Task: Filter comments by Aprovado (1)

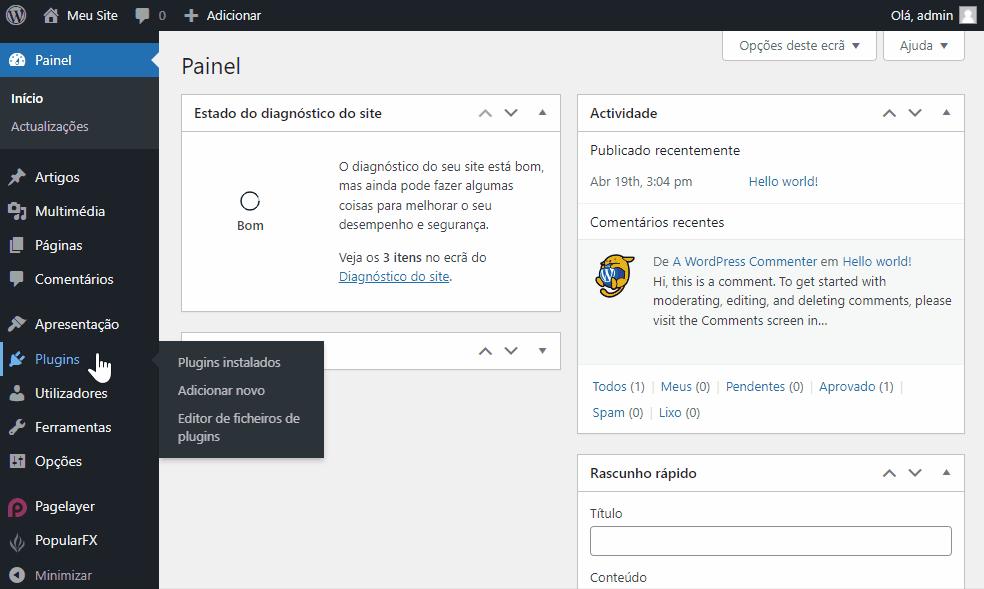Action: tap(856, 386)
